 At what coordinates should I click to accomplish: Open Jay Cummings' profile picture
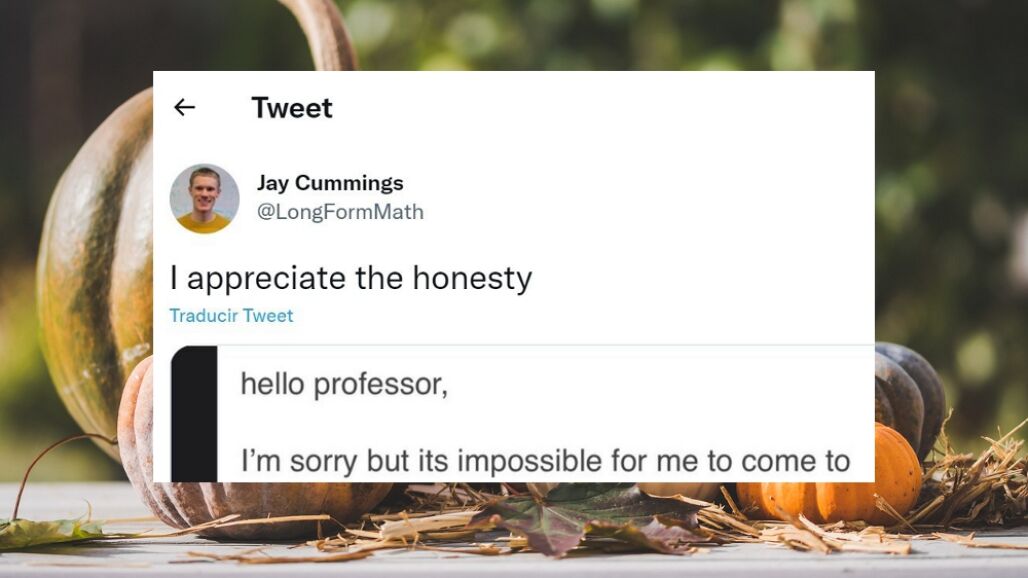pos(204,199)
